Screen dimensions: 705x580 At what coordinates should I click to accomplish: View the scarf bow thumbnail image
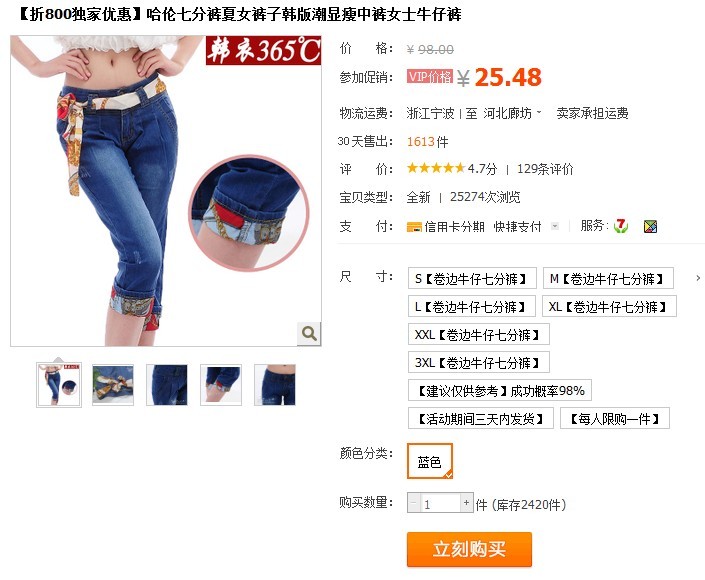coord(113,385)
